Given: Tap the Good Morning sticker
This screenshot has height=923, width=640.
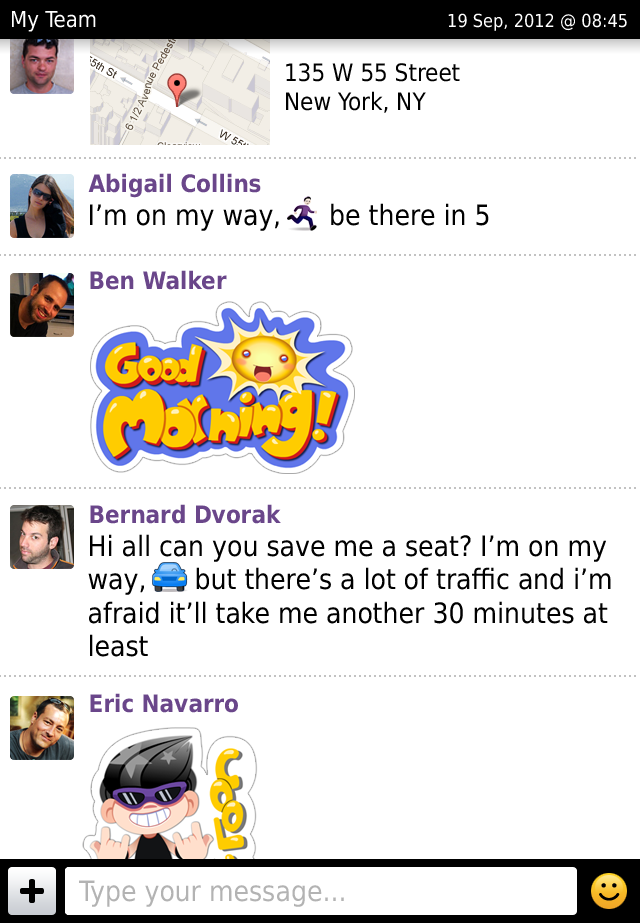Looking at the screenshot, I should point(221,390).
